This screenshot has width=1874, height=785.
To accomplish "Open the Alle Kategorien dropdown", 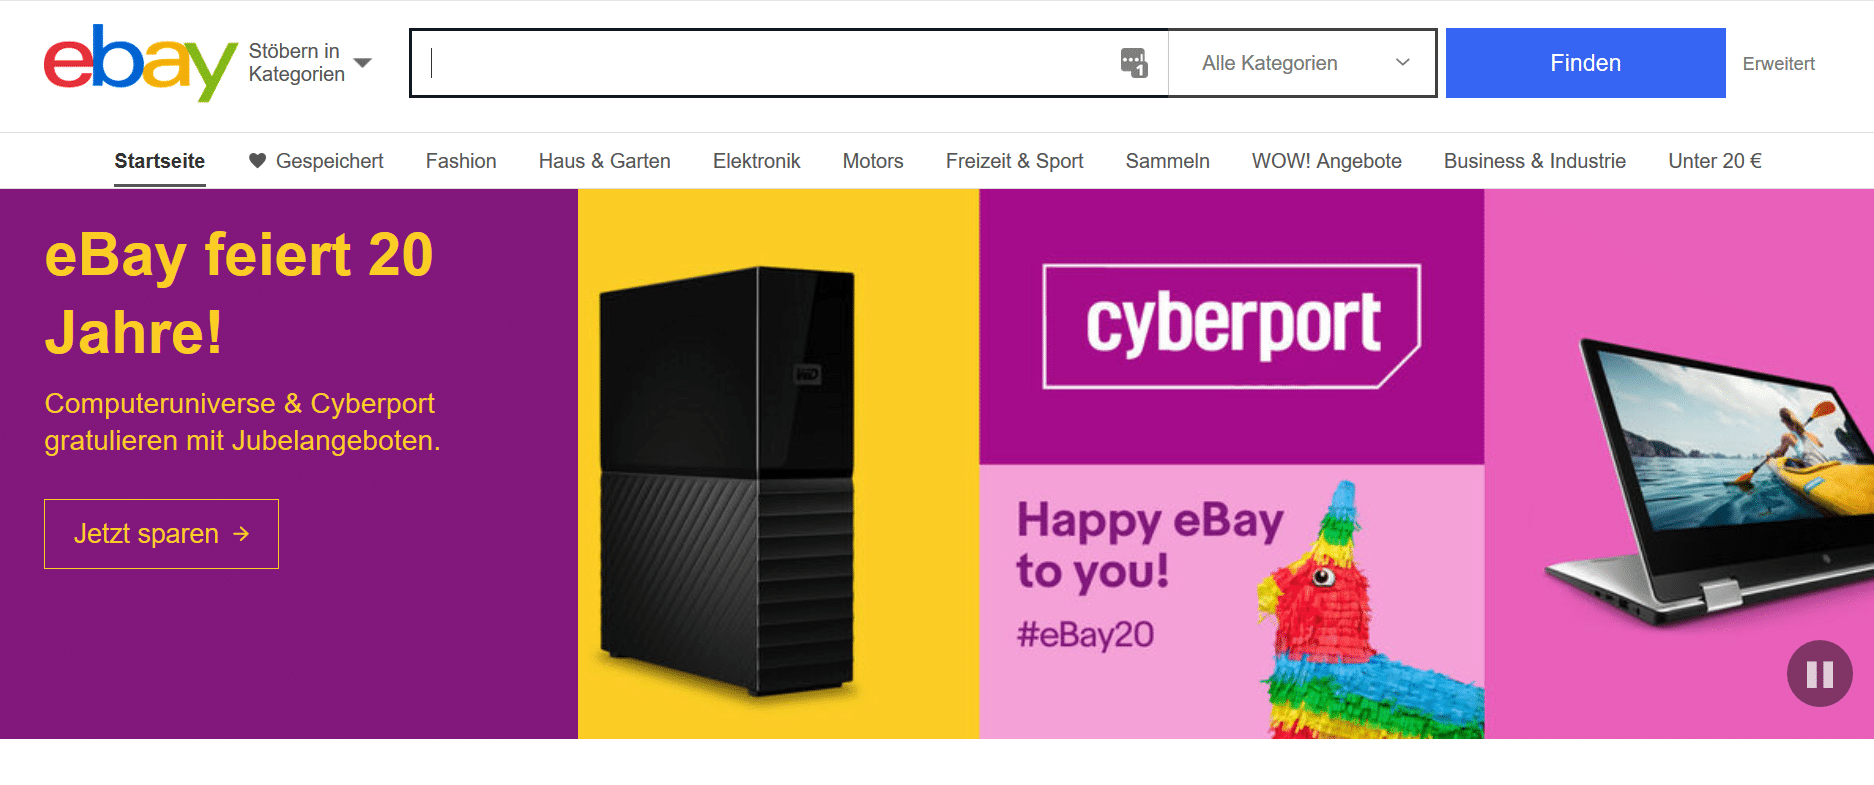I will [1302, 63].
